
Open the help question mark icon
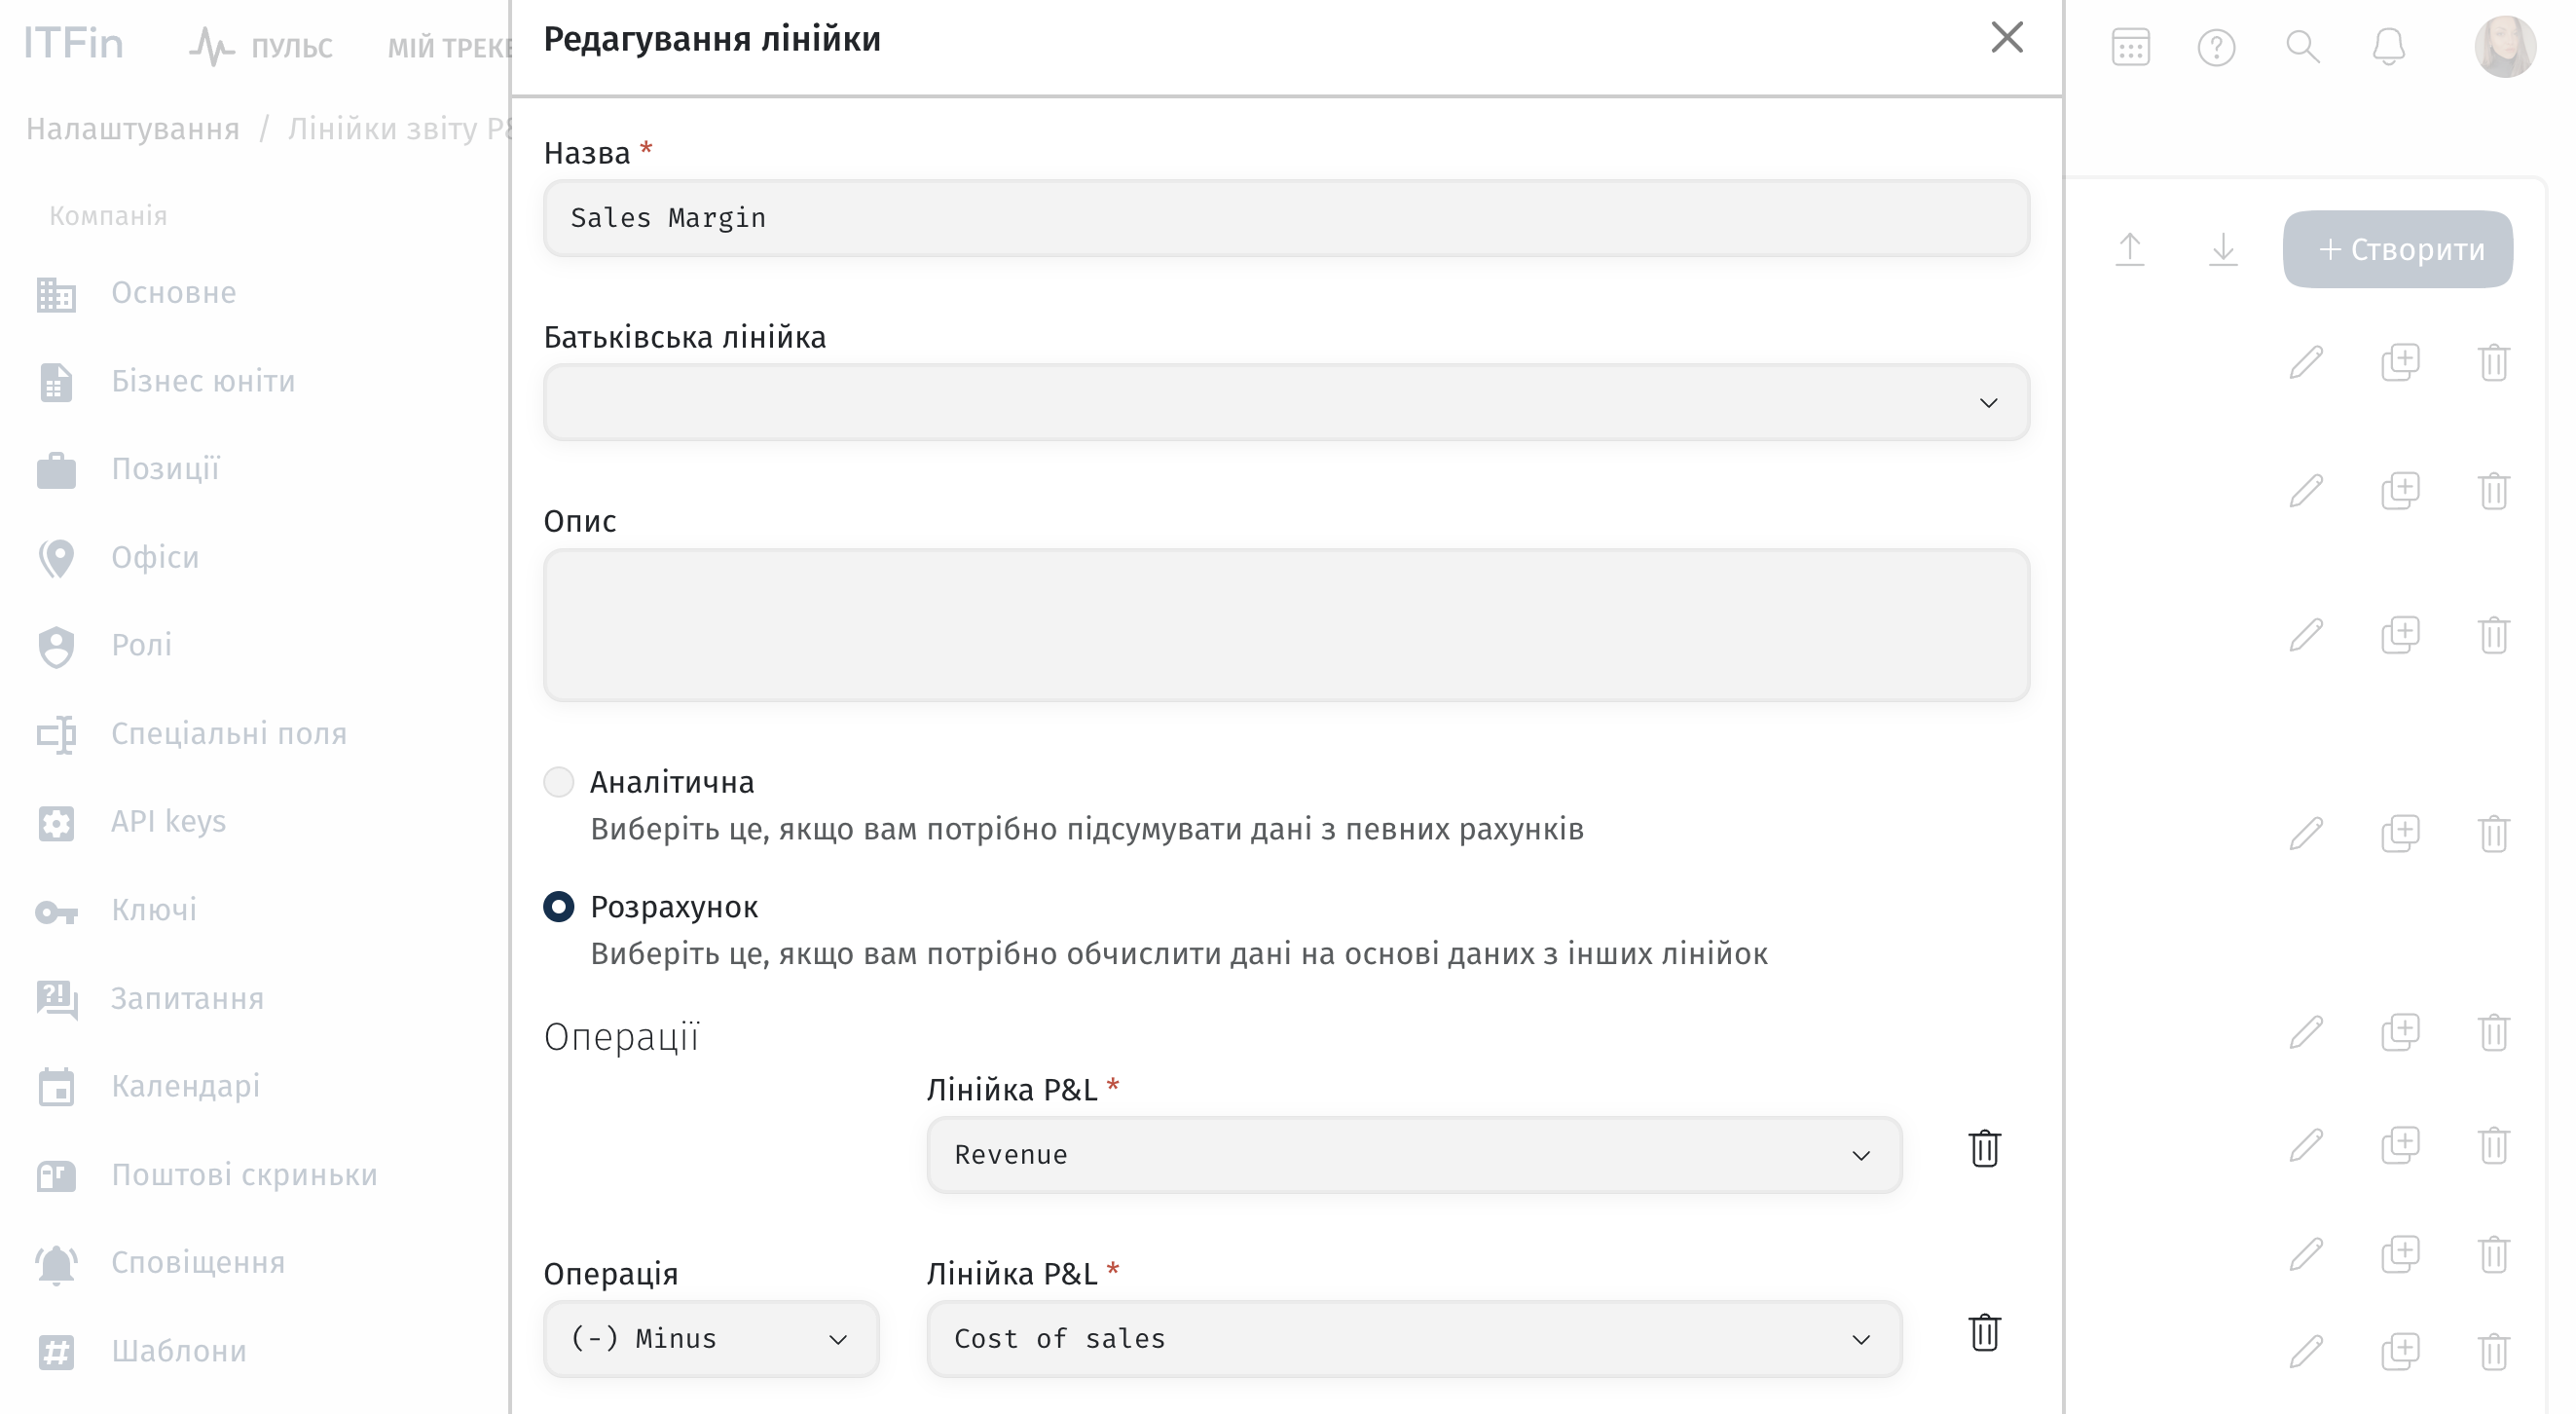point(2216,47)
